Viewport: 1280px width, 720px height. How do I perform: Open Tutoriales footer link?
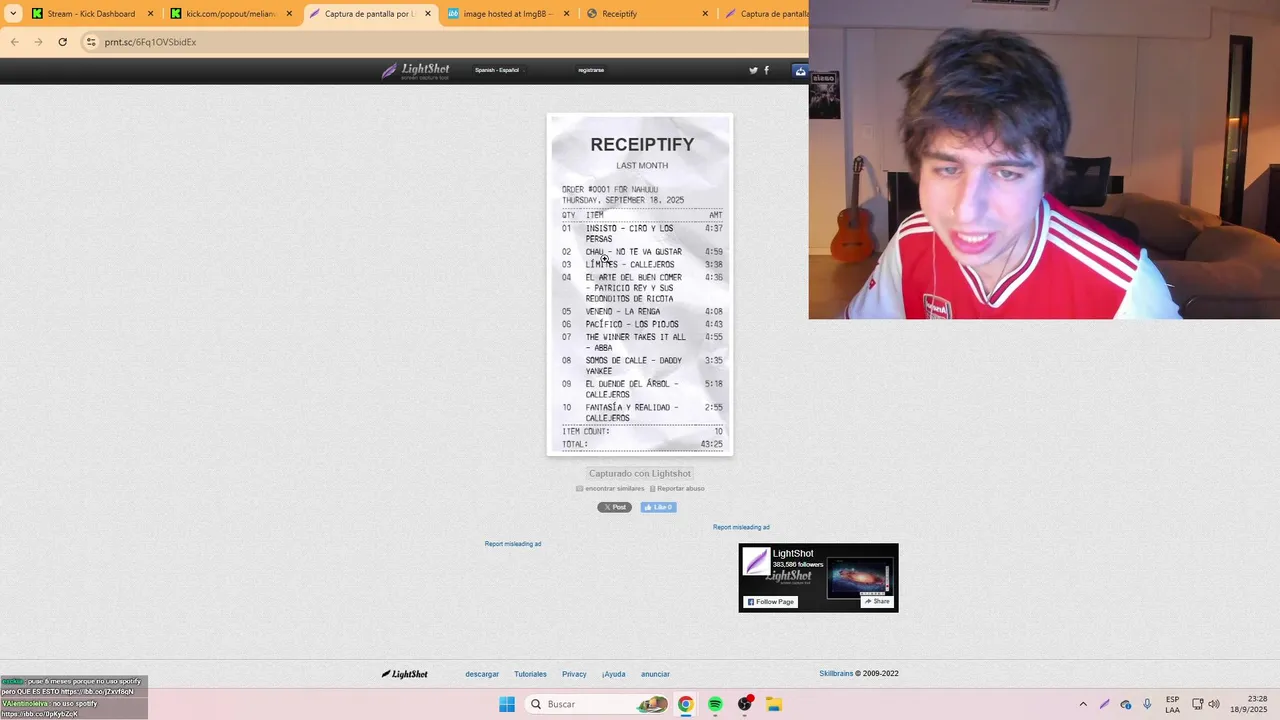(530, 674)
